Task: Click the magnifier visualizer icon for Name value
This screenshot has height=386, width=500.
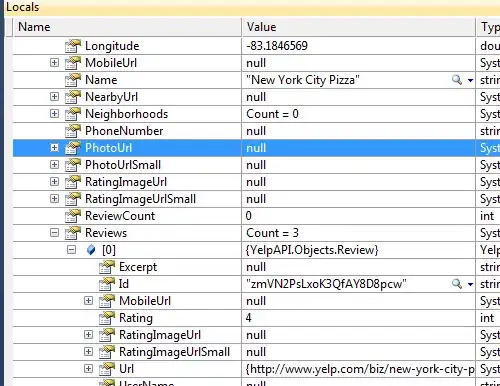Action: [x=457, y=80]
